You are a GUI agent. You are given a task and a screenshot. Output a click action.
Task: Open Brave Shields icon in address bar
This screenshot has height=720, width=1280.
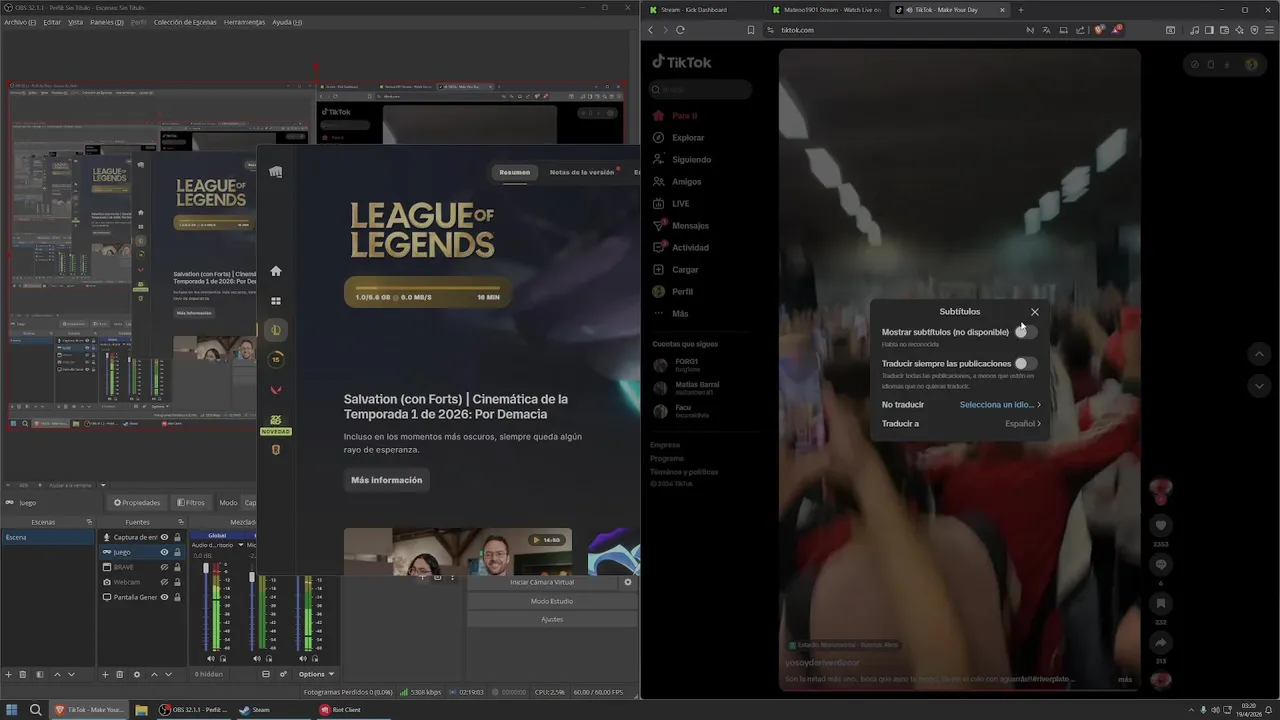1099,30
